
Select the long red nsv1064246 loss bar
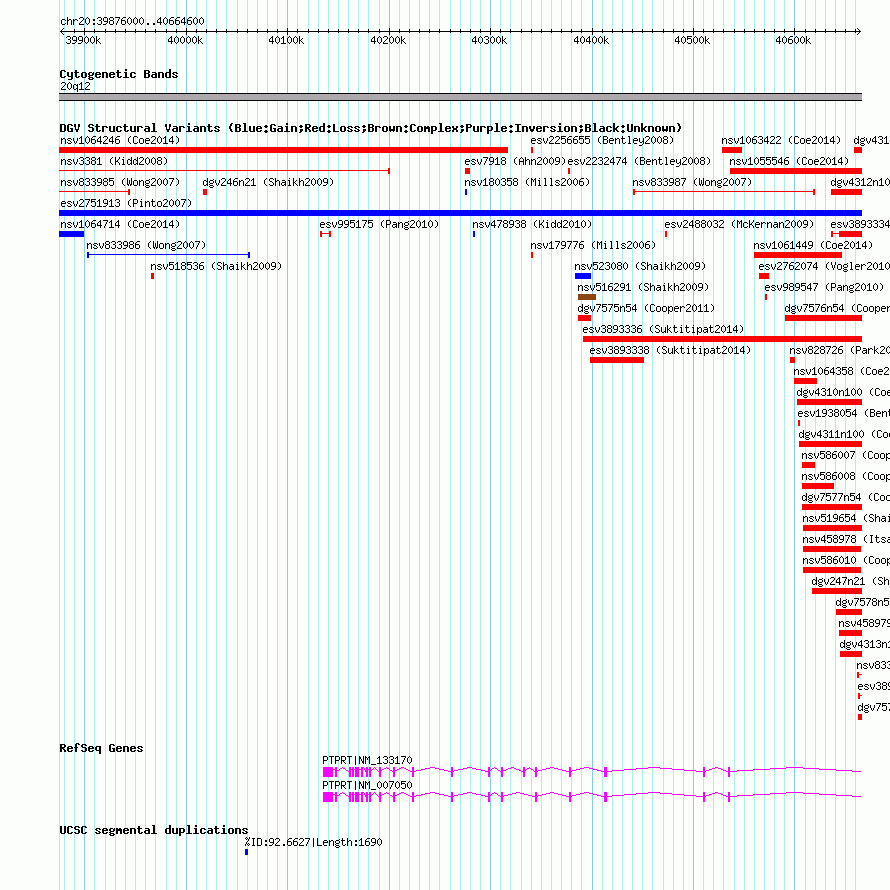283,150
